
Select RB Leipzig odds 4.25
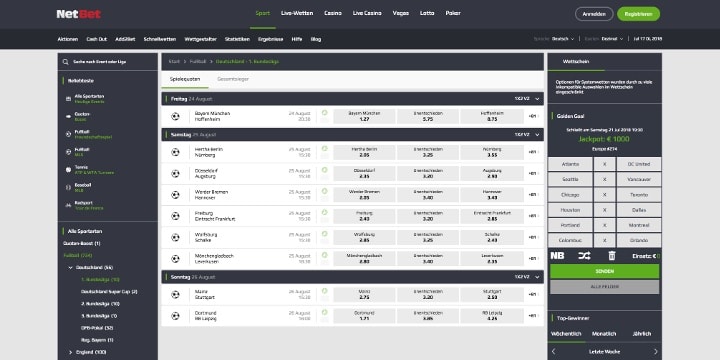click(x=492, y=316)
